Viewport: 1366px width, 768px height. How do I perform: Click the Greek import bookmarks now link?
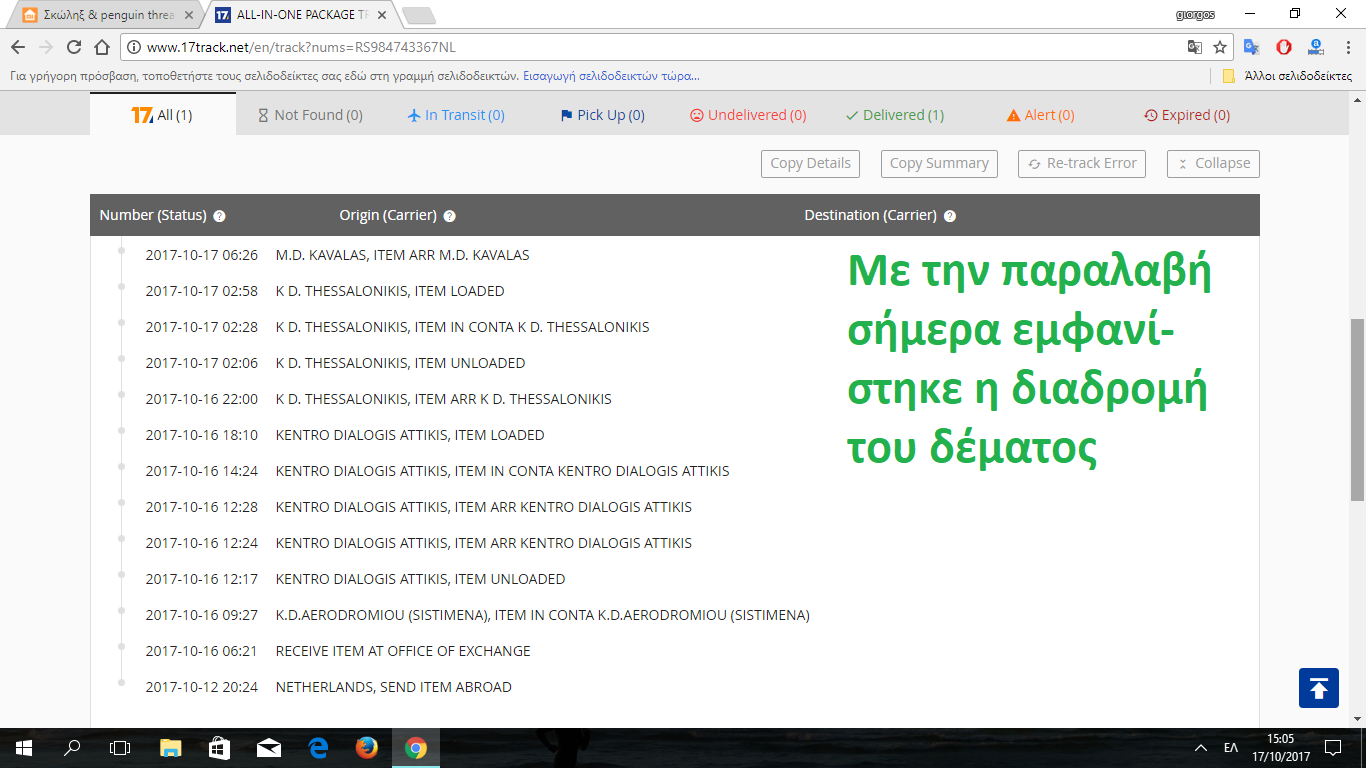coord(611,76)
